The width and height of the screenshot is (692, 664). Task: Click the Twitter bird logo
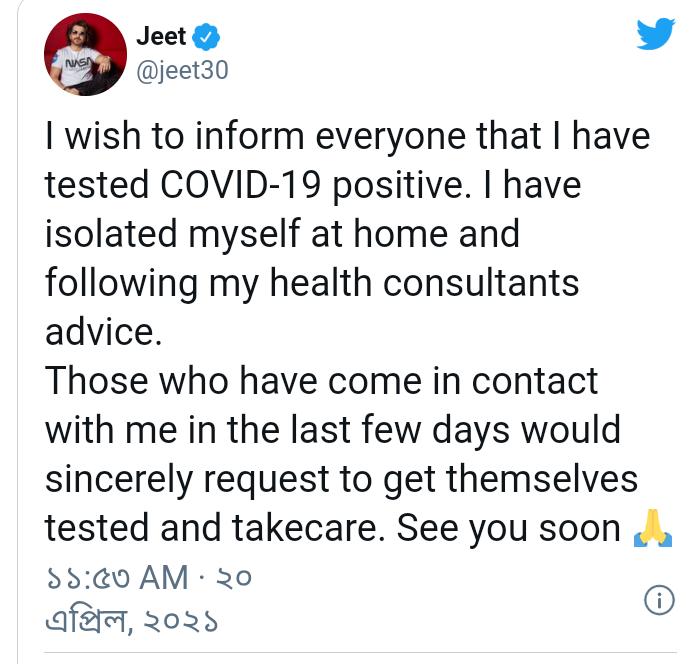coord(656,37)
